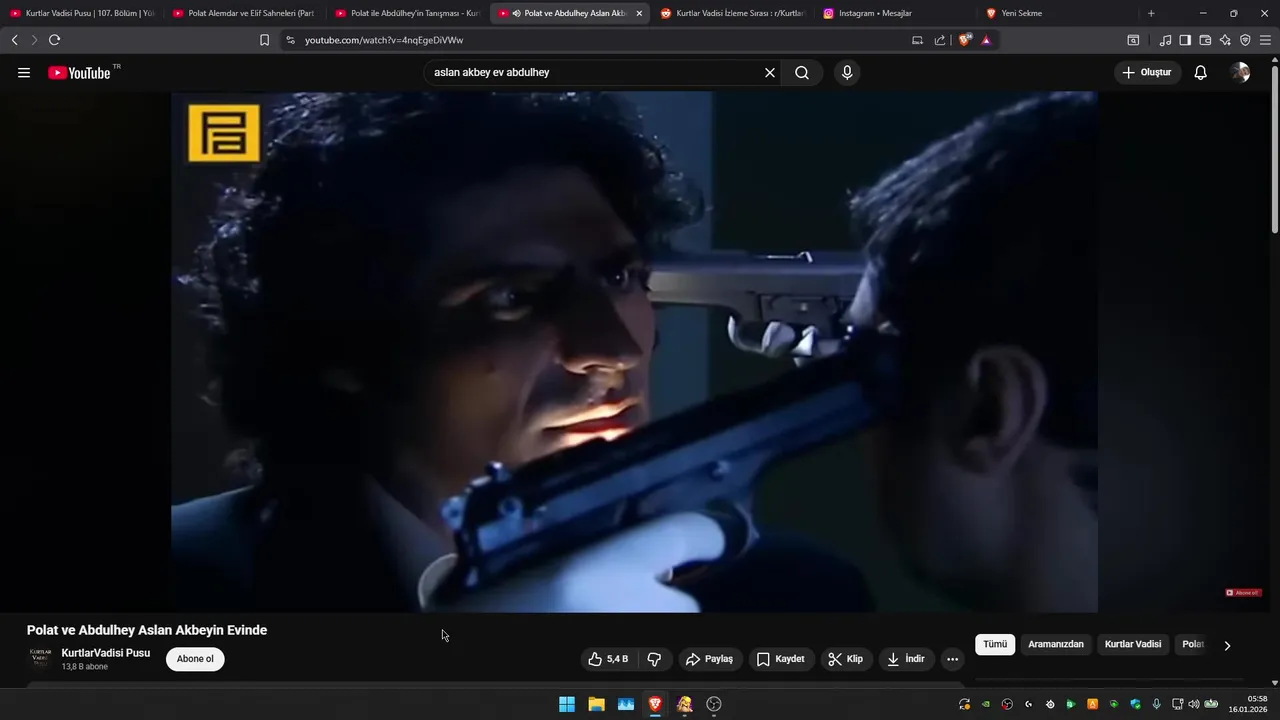
Task: Download the video with İndir
Action: click(x=906, y=659)
